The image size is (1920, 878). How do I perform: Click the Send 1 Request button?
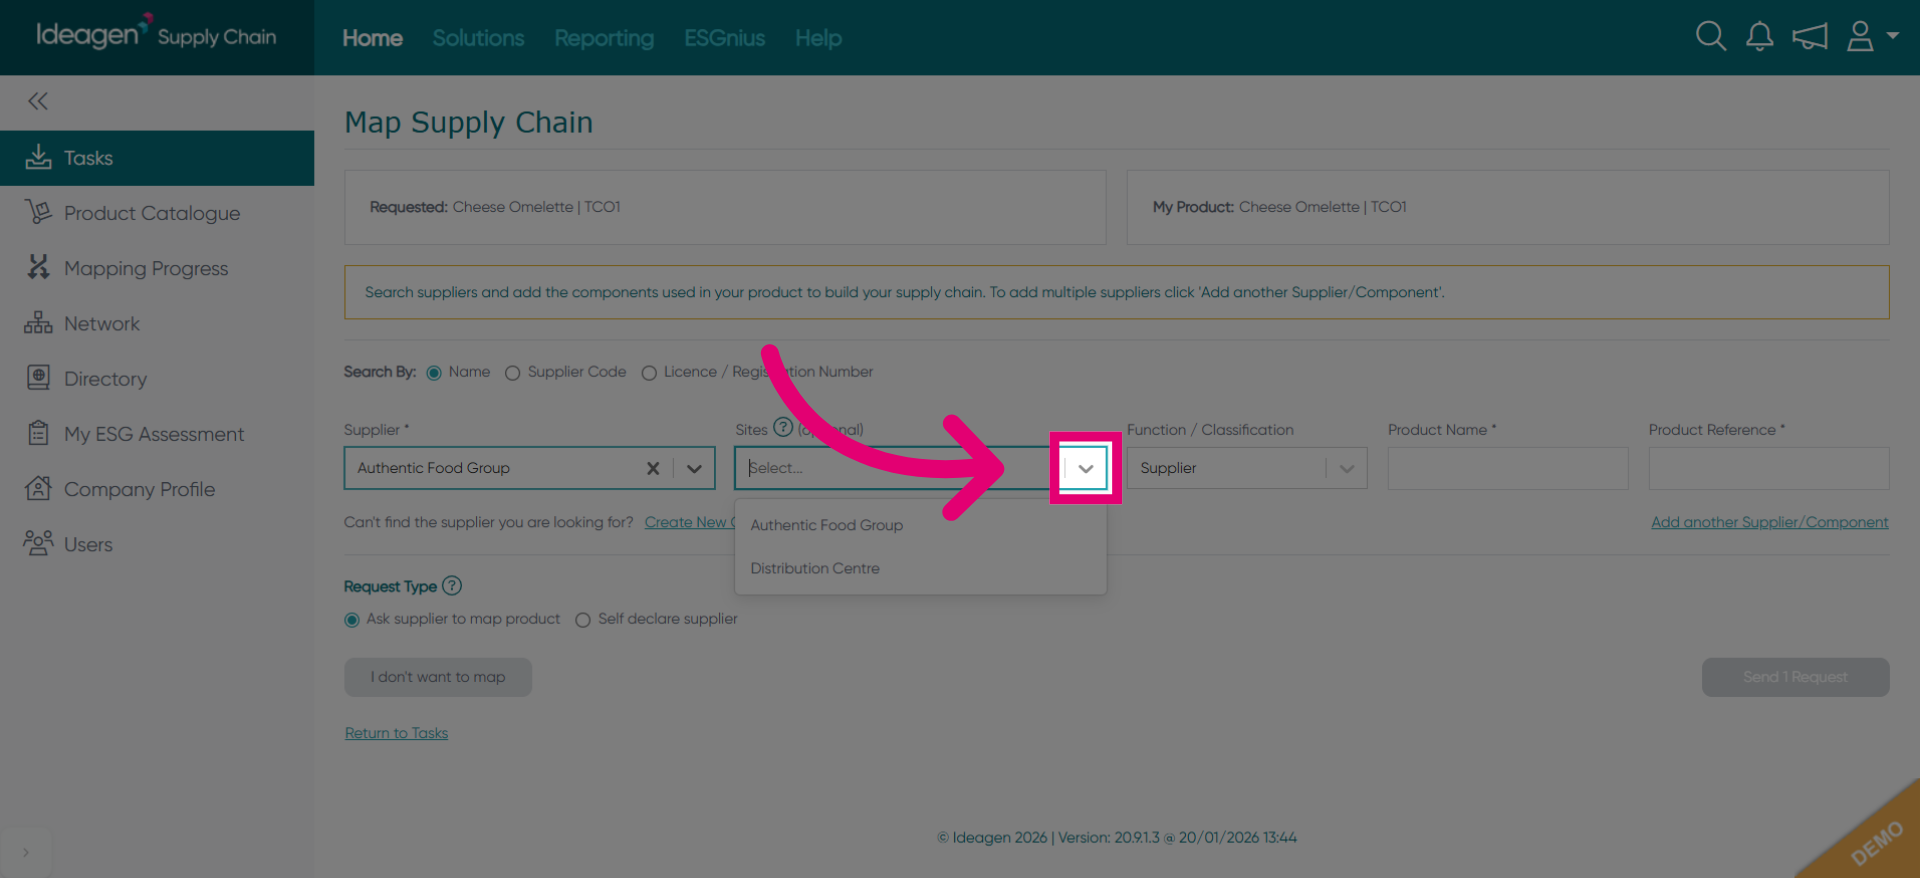[x=1795, y=677]
